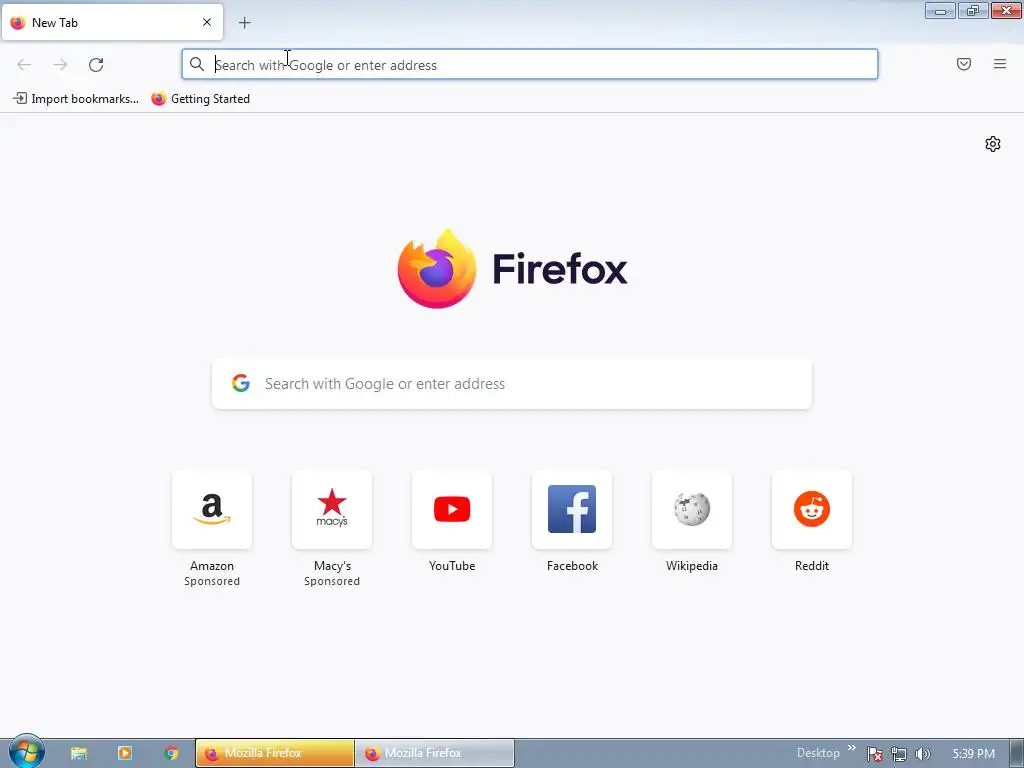The width and height of the screenshot is (1024, 768).
Task: Expand the Desktop toolbar chevron in the taskbar
Action: click(852, 748)
